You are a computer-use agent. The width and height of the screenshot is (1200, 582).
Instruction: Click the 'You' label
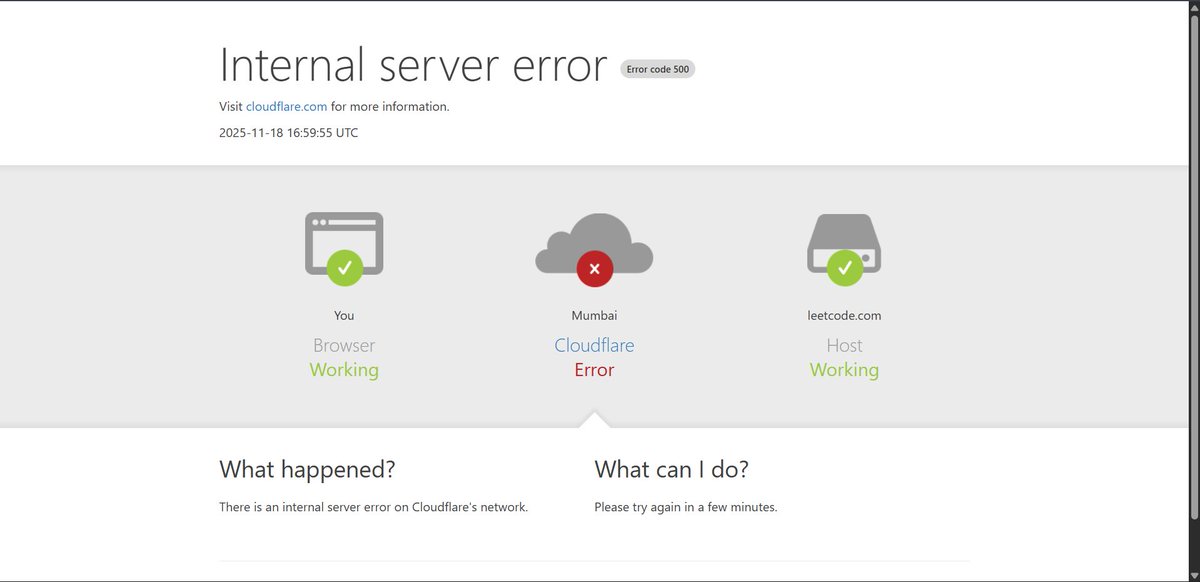pos(344,315)
